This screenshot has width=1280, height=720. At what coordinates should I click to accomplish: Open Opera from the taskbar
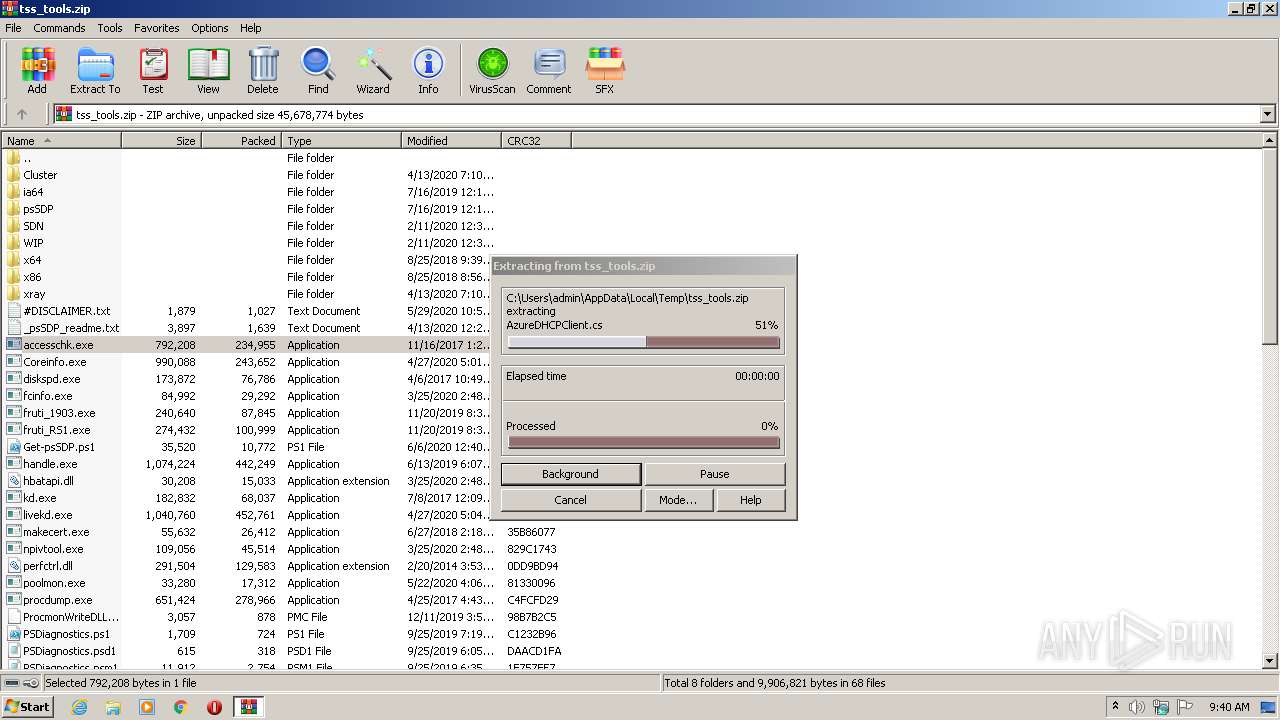[x=214, y=707]
